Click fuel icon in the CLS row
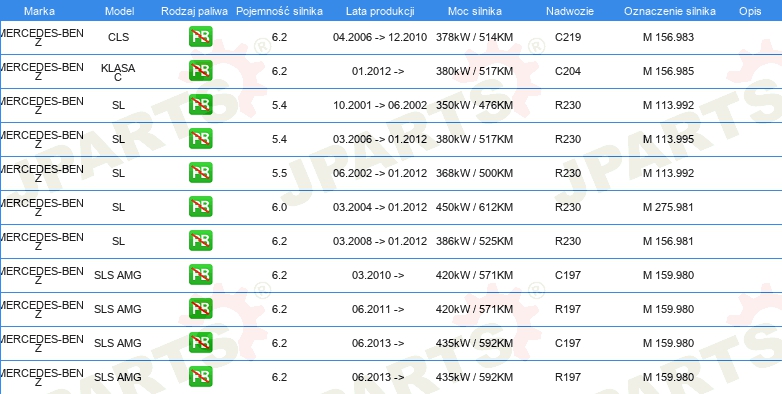Screen dimensions: 782x394 coord(200,37)
